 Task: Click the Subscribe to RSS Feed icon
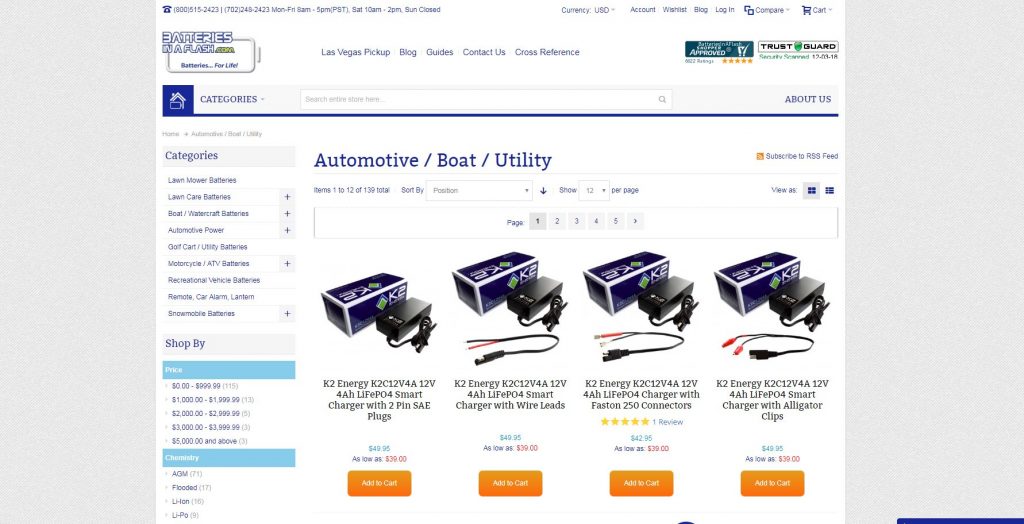pyautogui.click(x=760, y=156)
